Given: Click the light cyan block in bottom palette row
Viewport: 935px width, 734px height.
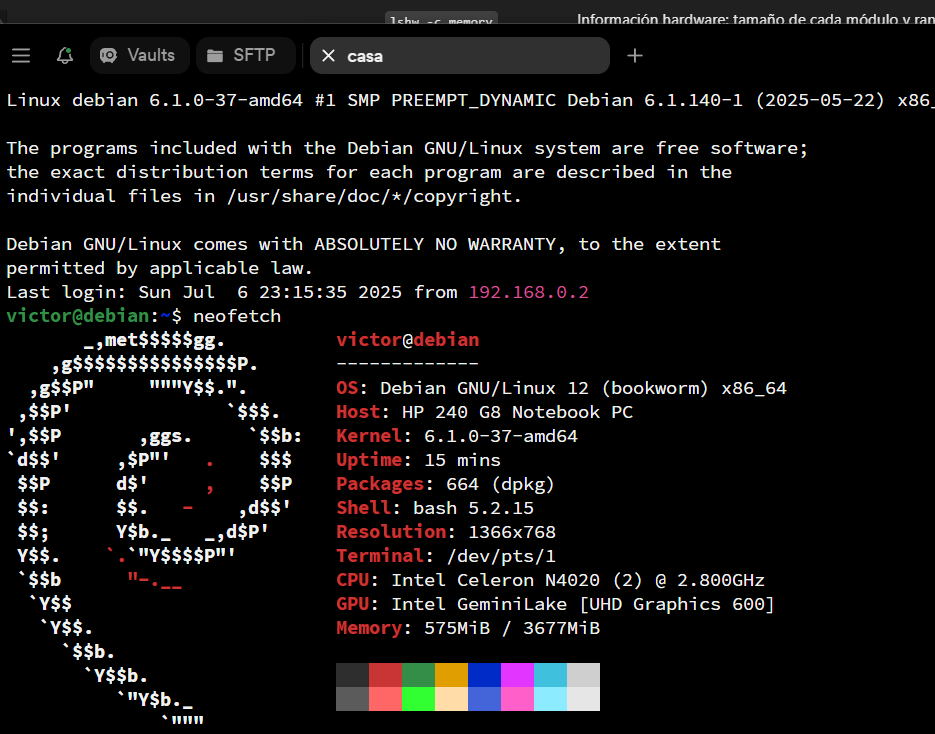Looking at the screenshot, I should 550,699.
